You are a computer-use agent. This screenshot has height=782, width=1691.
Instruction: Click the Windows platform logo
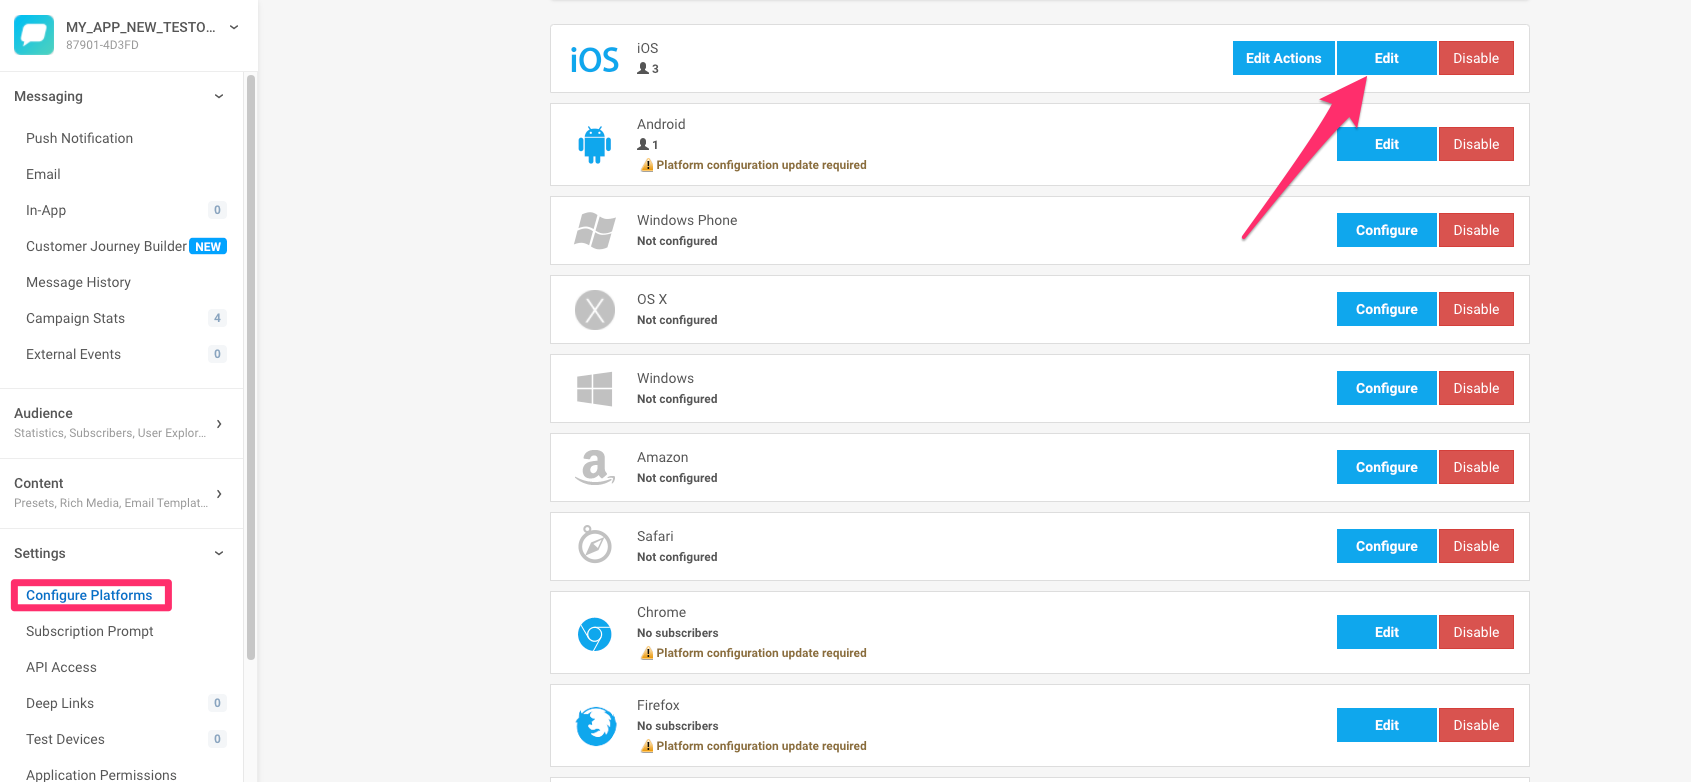tap(595, 389)
